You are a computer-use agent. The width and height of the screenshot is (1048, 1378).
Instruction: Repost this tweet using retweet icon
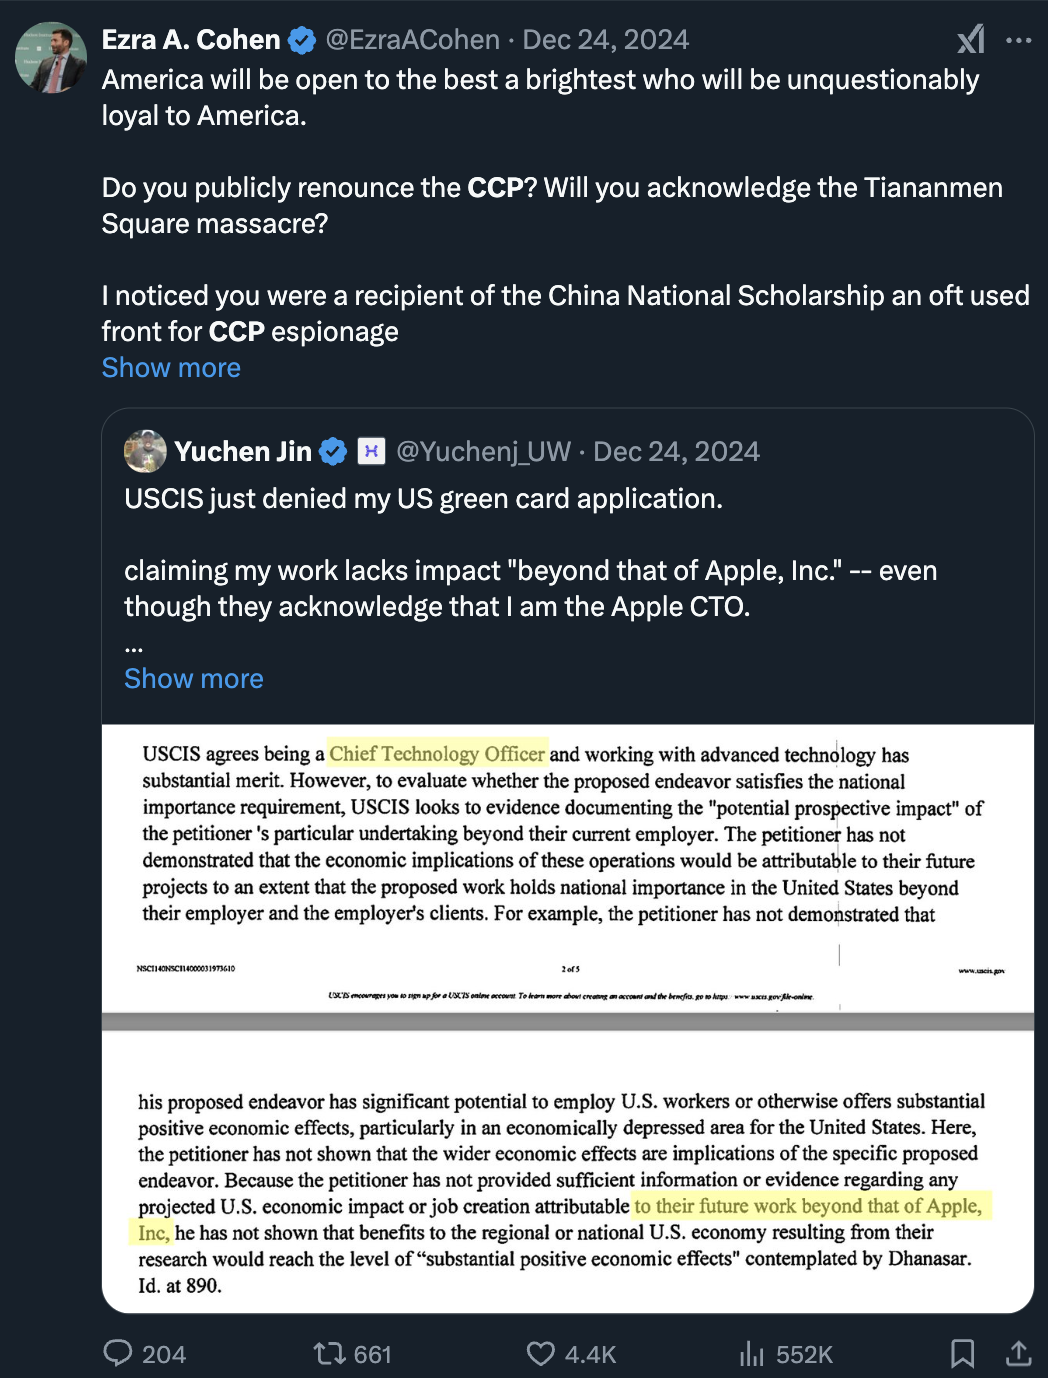(x=329, y=1354)
